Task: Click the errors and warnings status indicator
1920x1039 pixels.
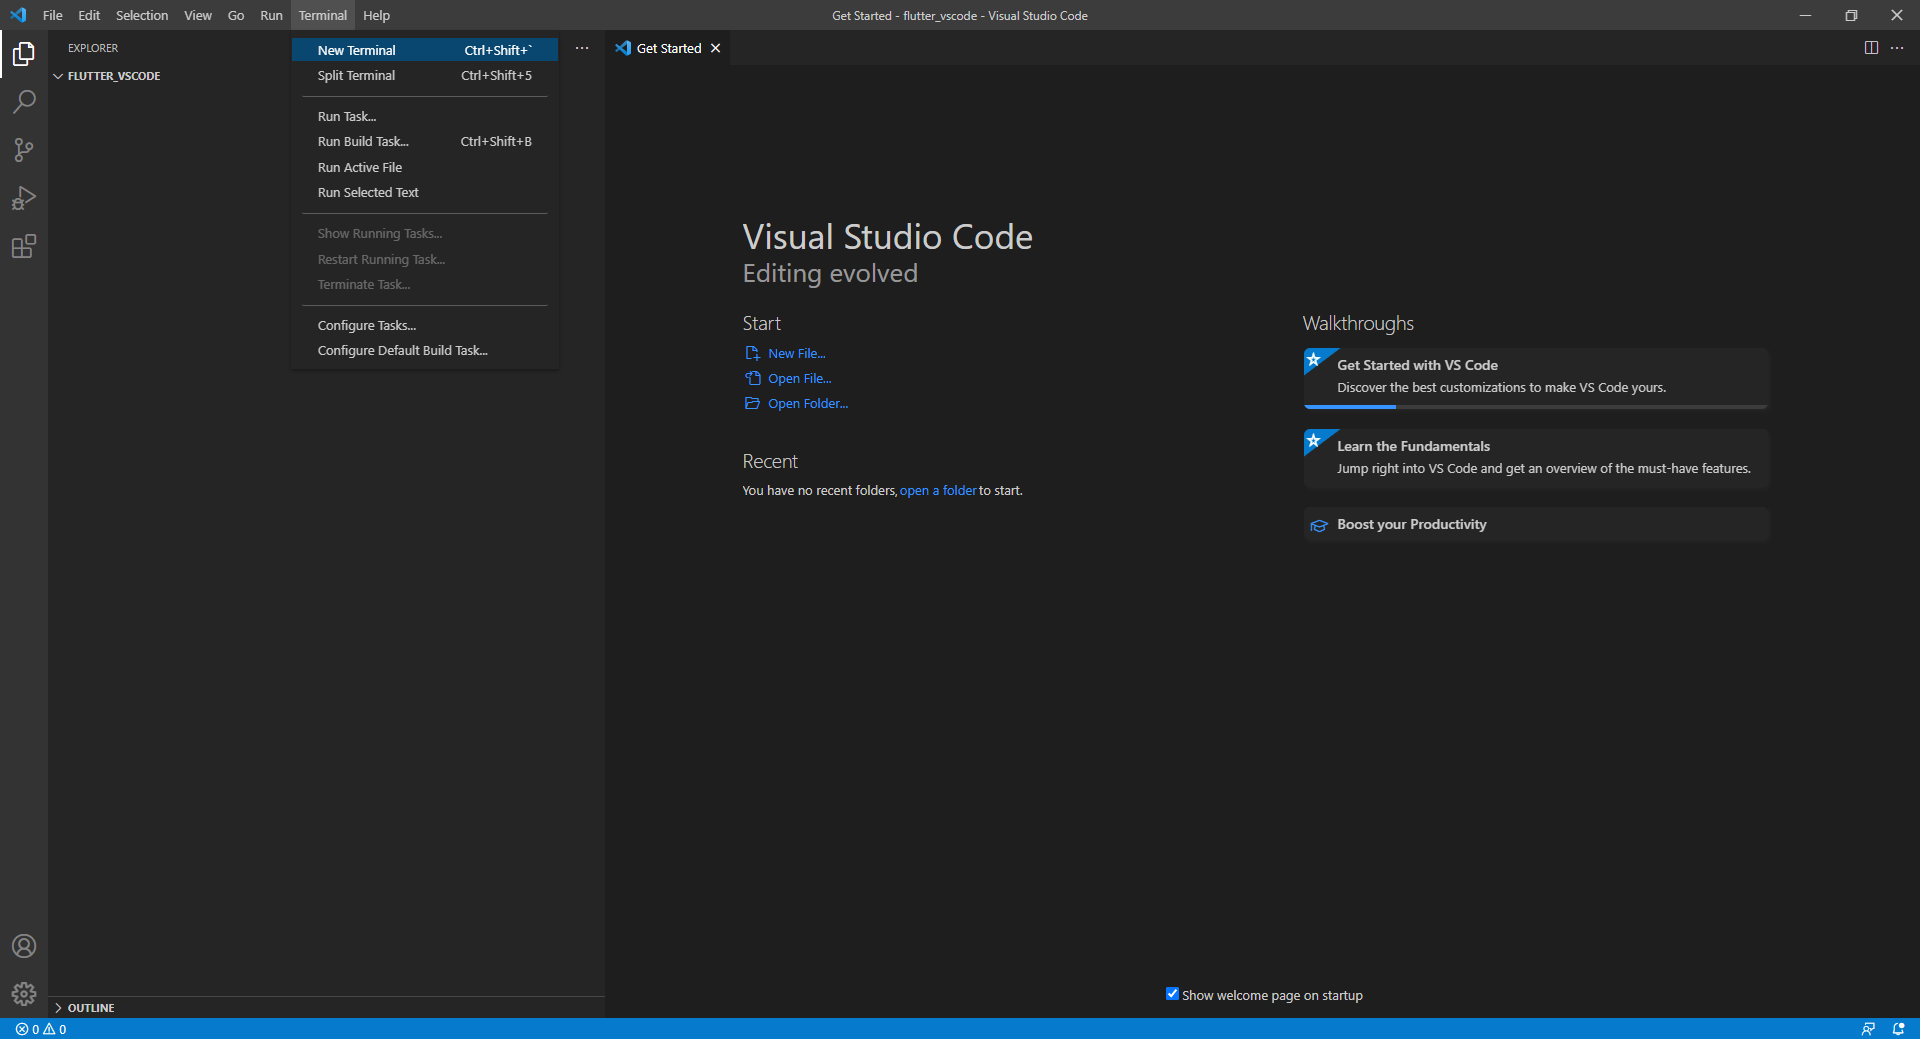Action: pyautogui.click(x=41, y=1029)
